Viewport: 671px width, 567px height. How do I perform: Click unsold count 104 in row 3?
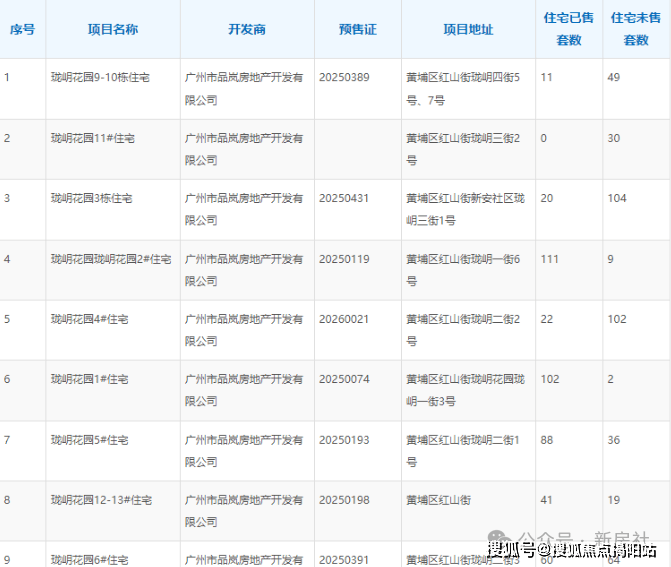coord(617,198)
